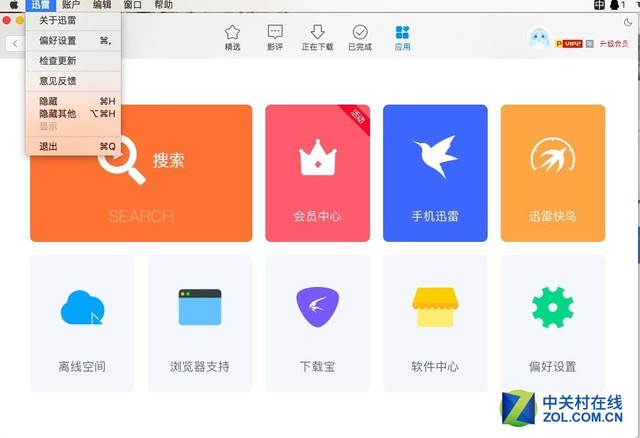
Task: Toggle the night mode moon icon
Action: click(628, 22)
